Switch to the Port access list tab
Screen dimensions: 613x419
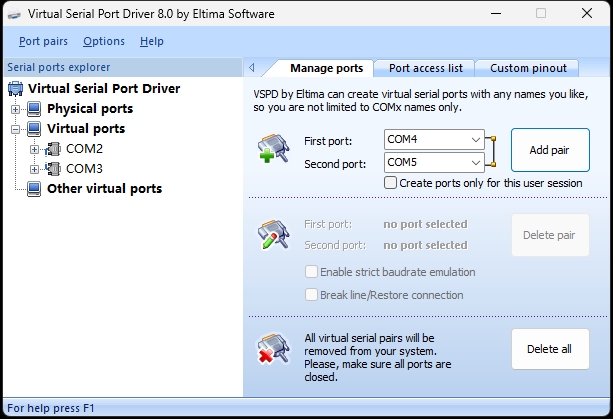tap(426, 68)
